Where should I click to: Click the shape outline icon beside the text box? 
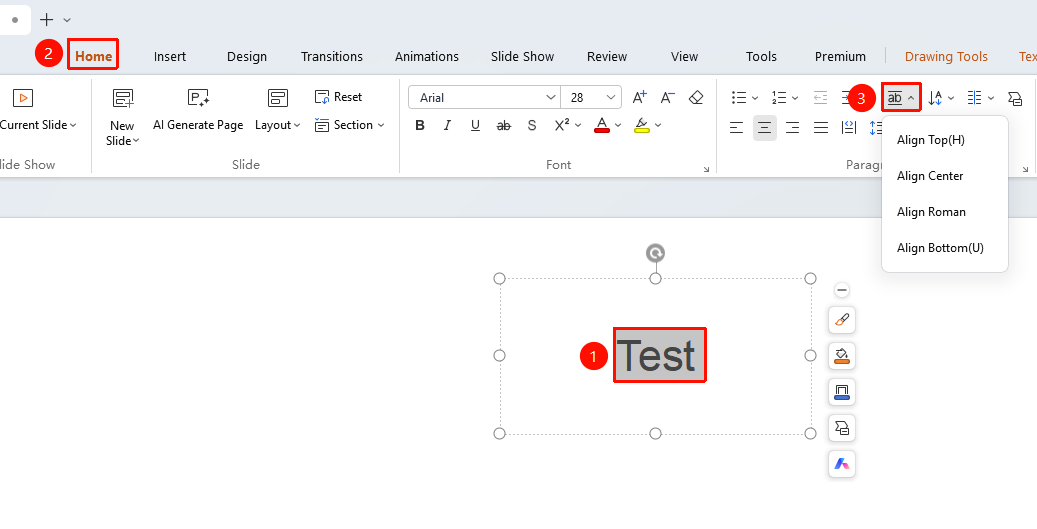coord(842,392)
